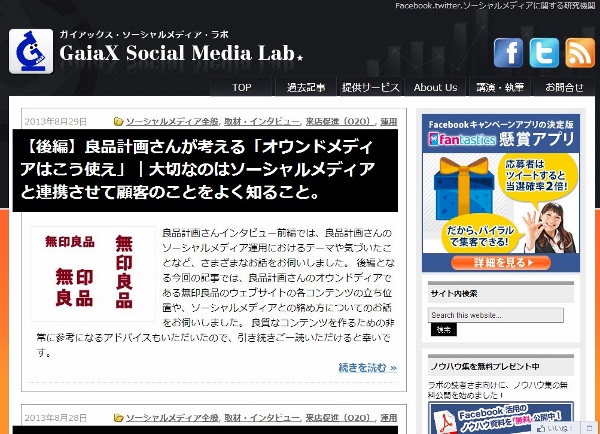Screen dimensions: 600x434
Task: Open the About Us menu item
Action: click(435, 87)
